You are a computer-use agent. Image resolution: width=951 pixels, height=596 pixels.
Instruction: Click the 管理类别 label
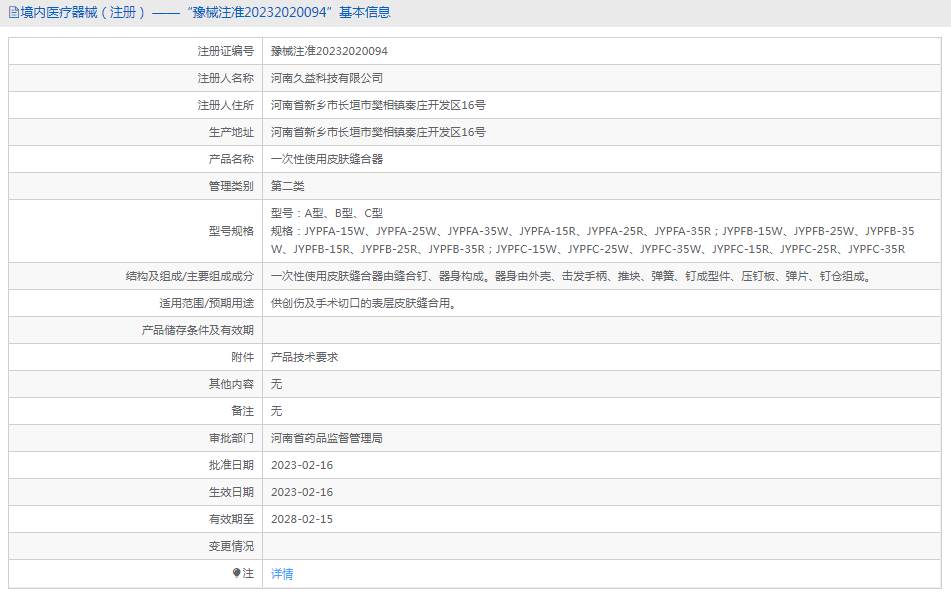[231, 186]
